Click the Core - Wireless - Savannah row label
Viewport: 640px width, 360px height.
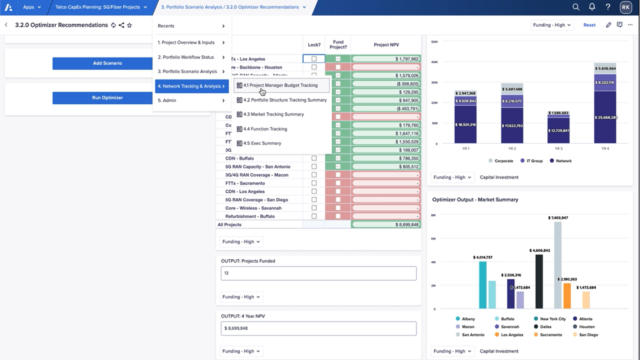[x=253, y=208]
